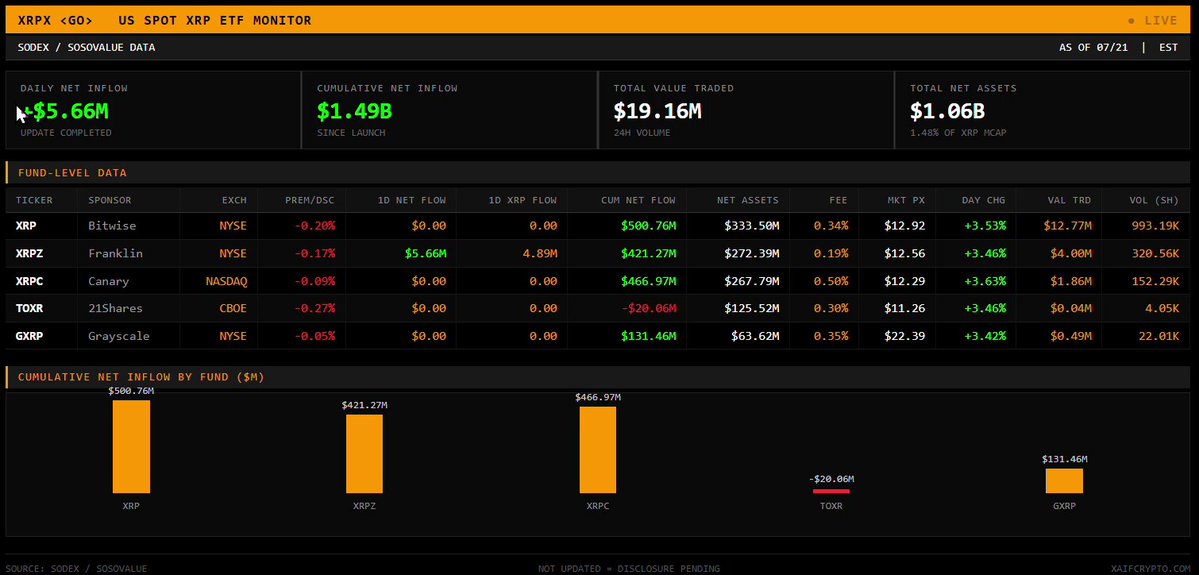Image resolution: width=1199 pixels, height=575 pixels.
Task: Select Cumulative Net Inflow value $1.49B
Action: (355, 111)
